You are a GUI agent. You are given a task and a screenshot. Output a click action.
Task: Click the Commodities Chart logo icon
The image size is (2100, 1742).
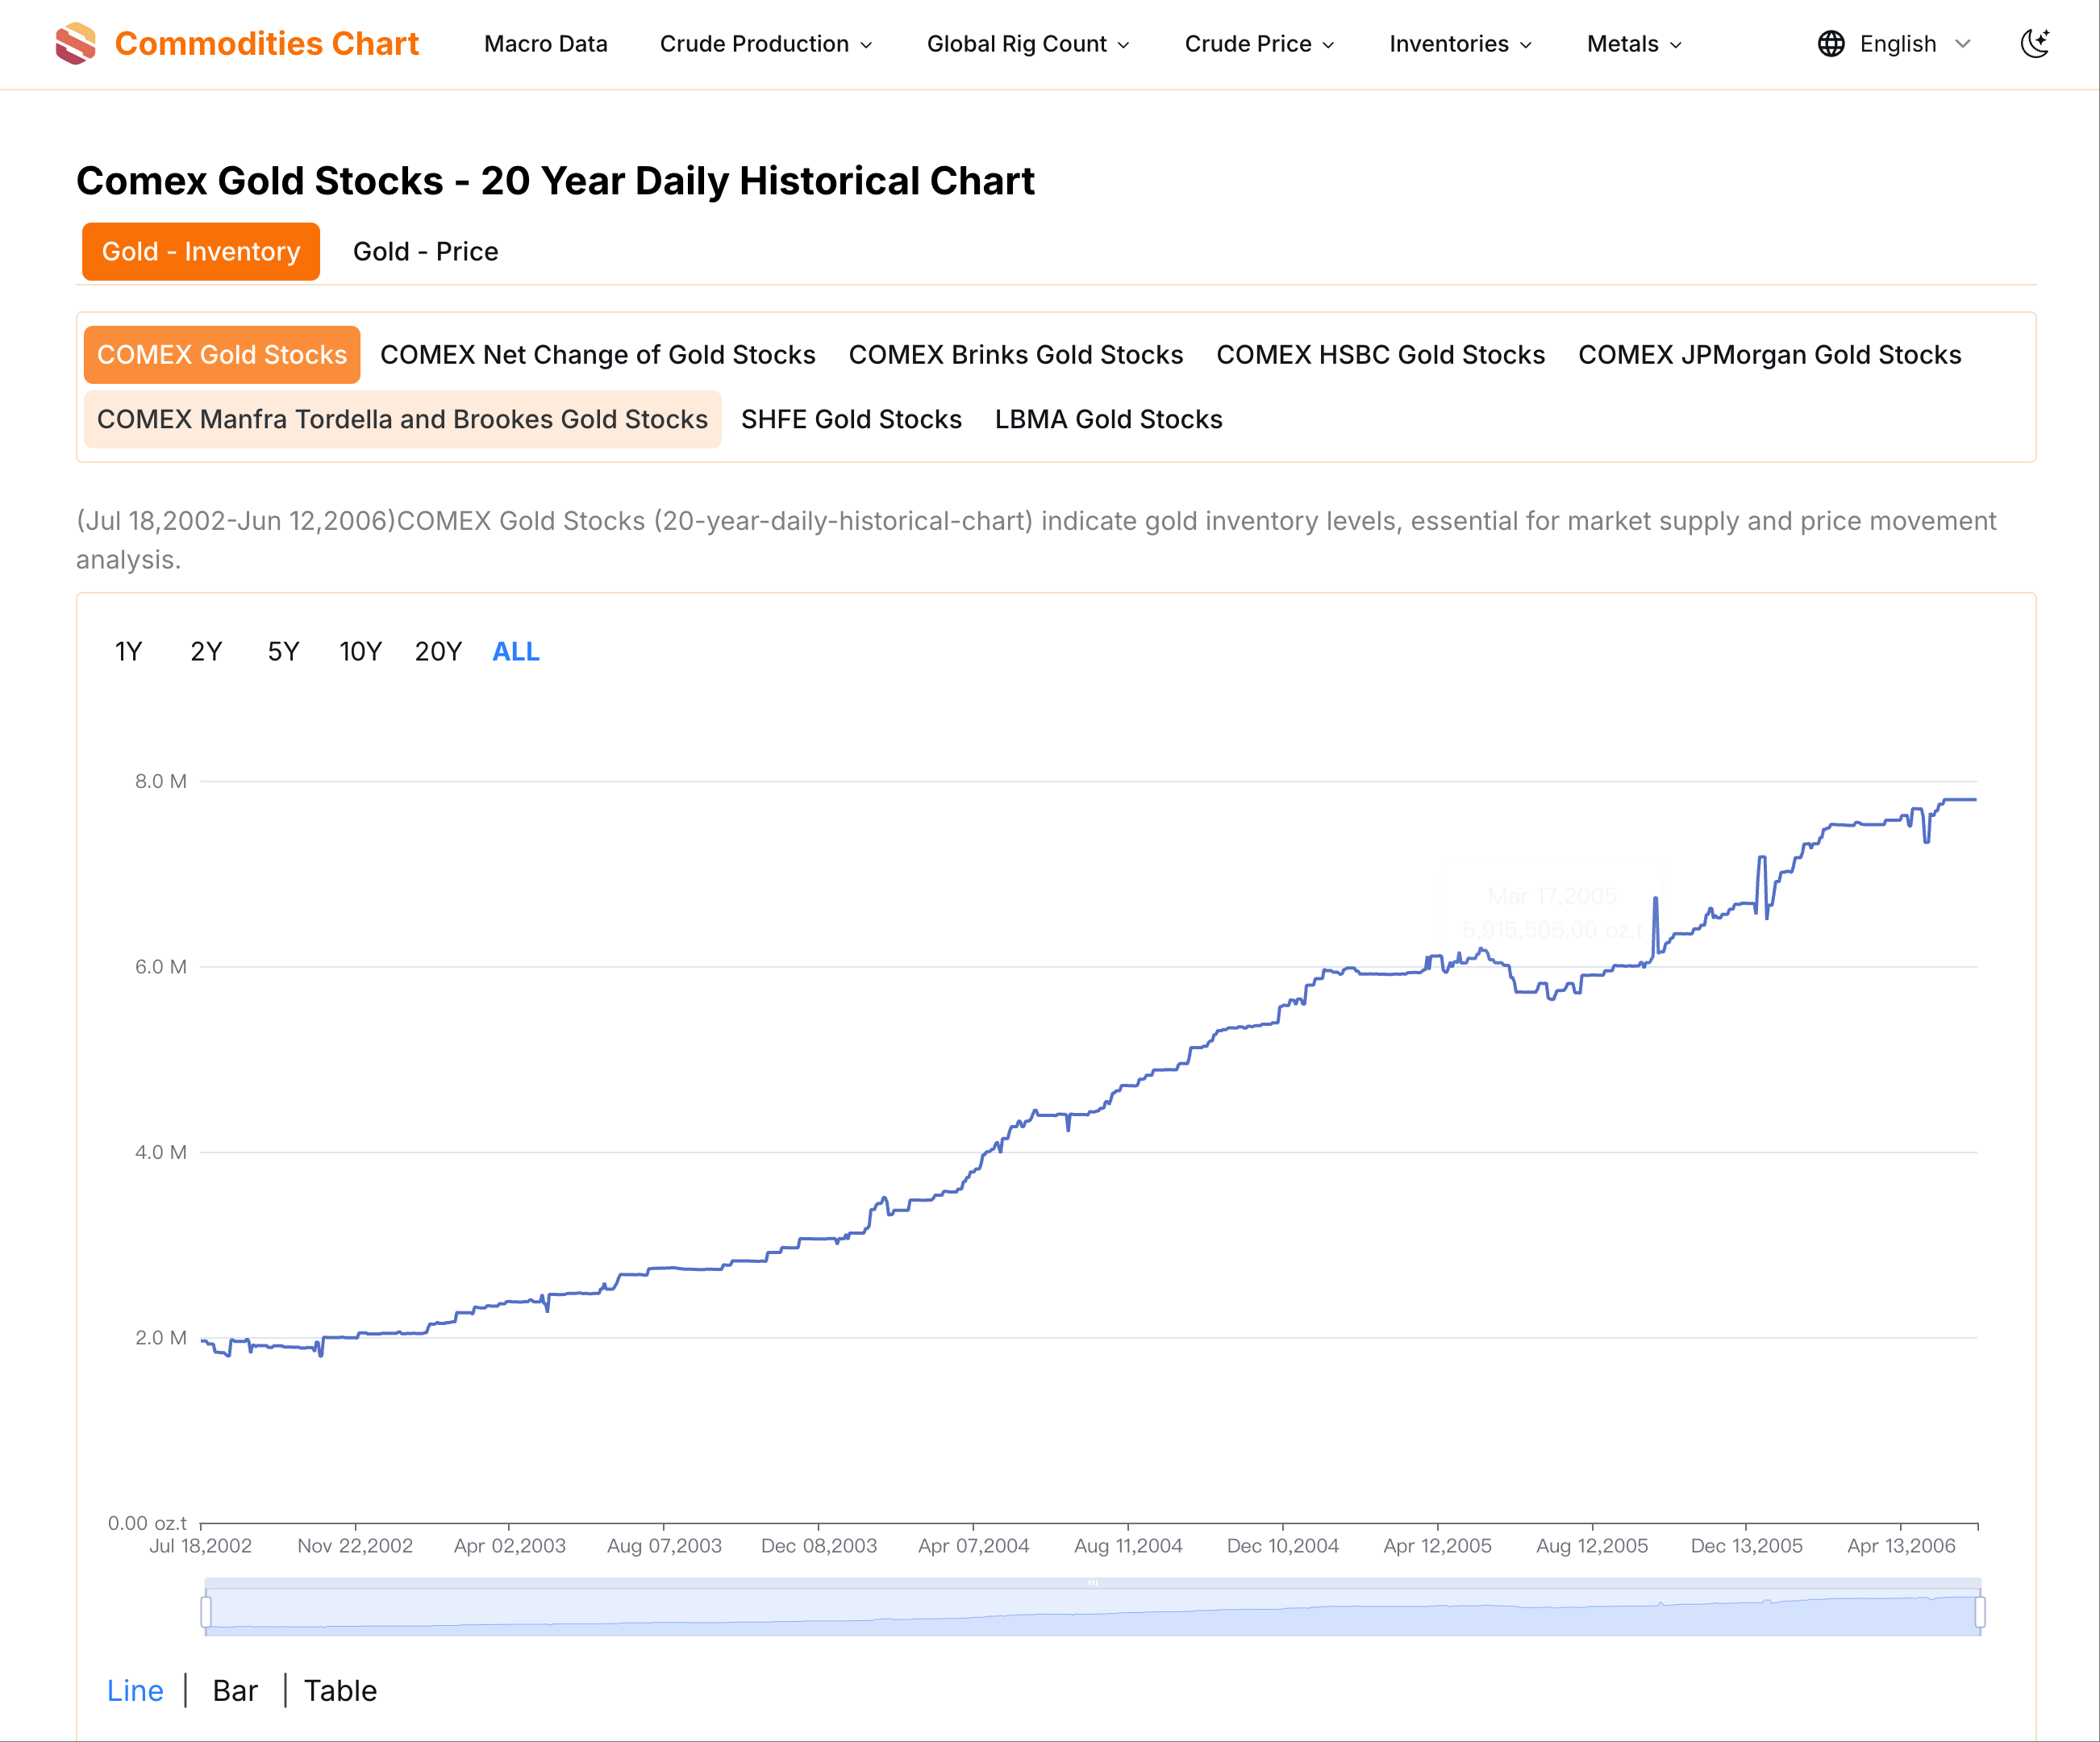click(76, 44)
